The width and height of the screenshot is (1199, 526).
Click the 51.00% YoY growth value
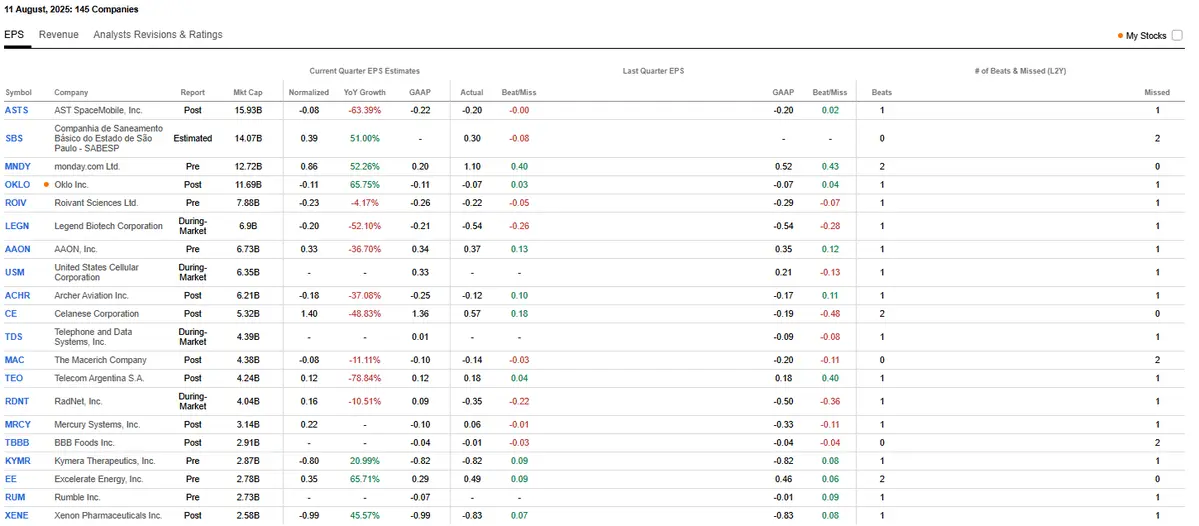coord(365,138)
